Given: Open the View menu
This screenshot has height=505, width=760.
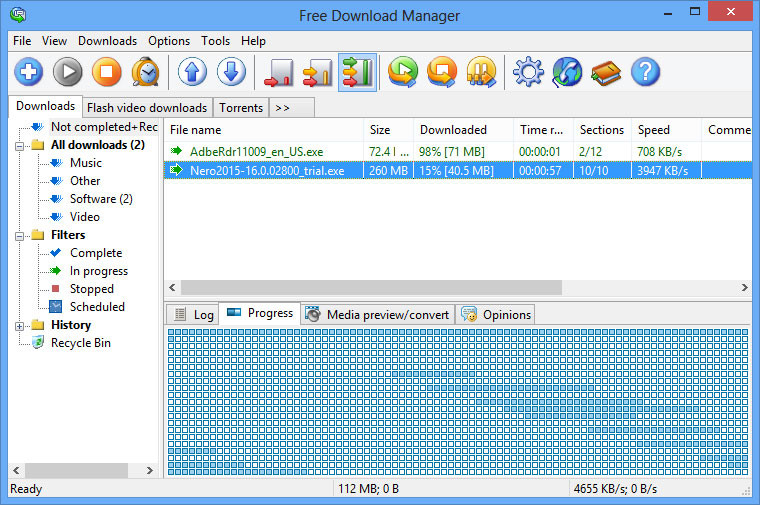Looking at the screenshot, I should tap(54, 41).
